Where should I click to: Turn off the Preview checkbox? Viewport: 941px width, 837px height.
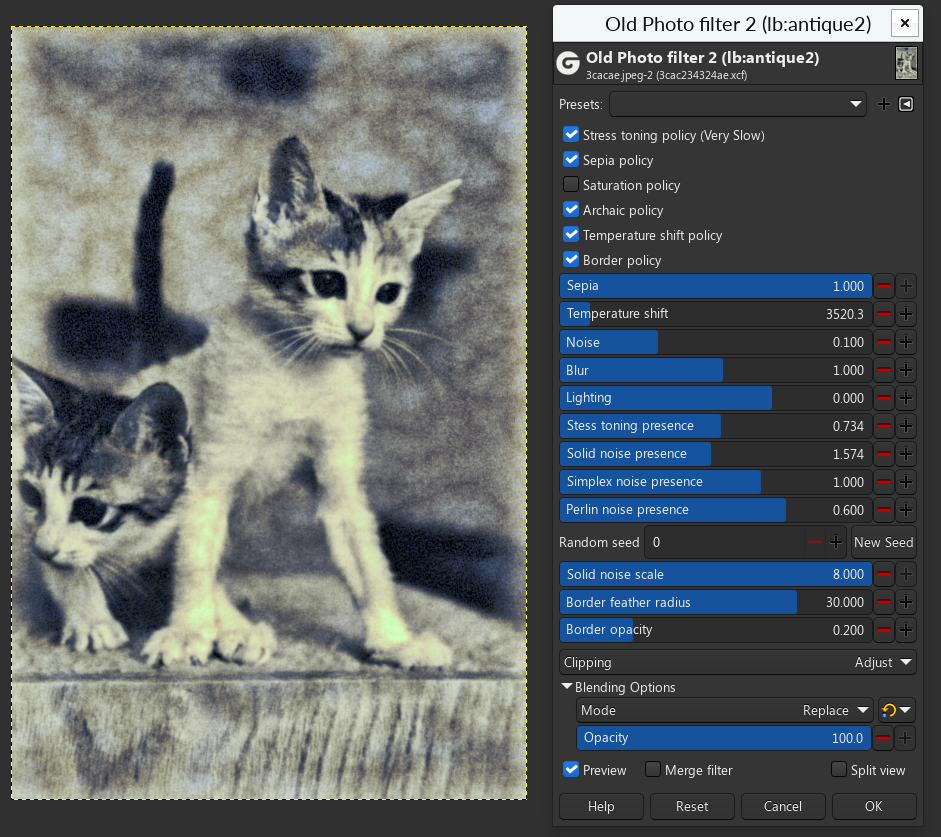click(571, 769)
